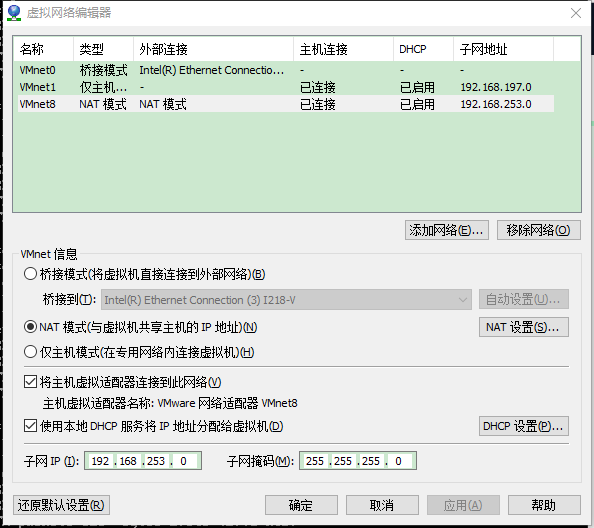Screen dimensions: 594x528
Task: Click the Intel(R) Ethernet Connectio... cell
Action: pyautogui.click(x=212, y=70)
